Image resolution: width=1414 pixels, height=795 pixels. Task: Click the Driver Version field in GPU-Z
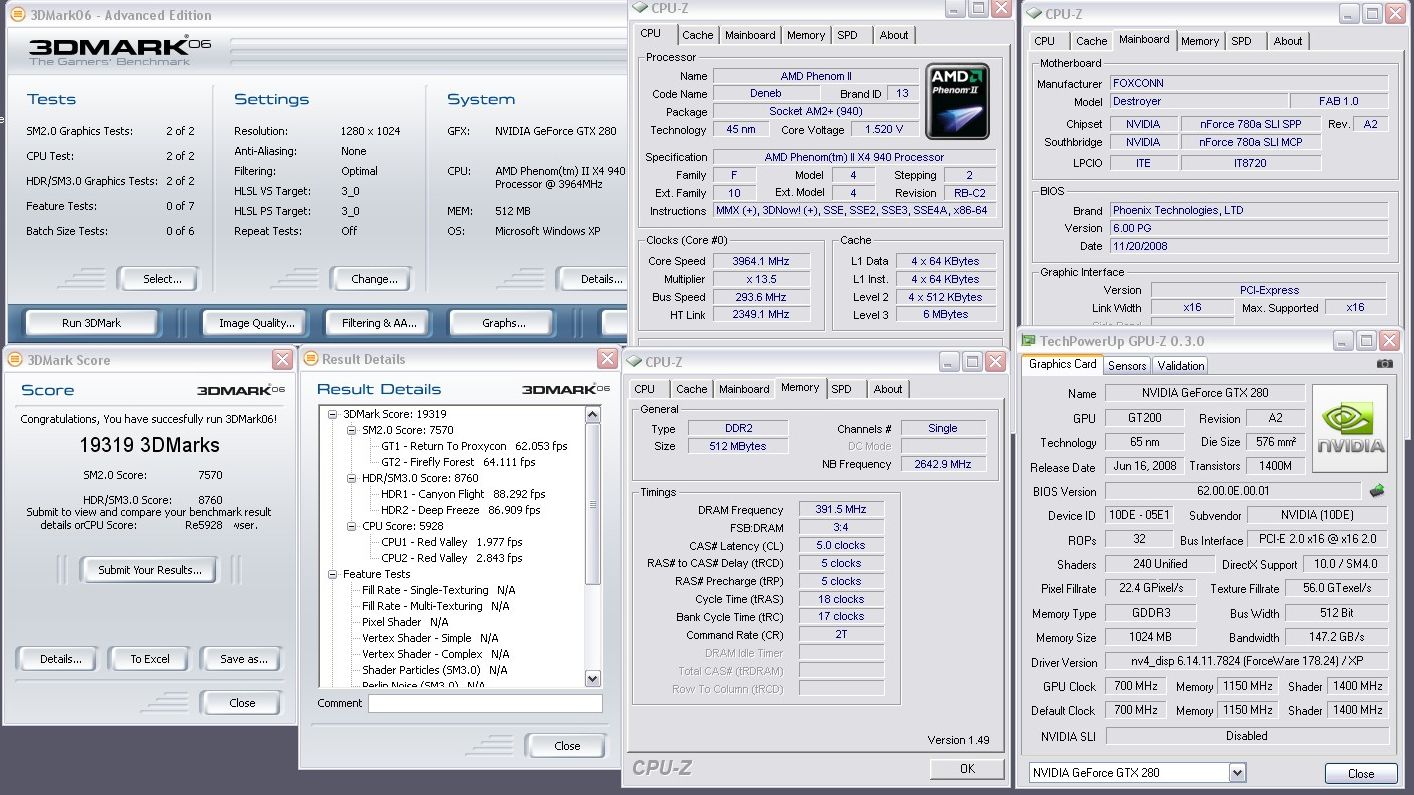1246,661
